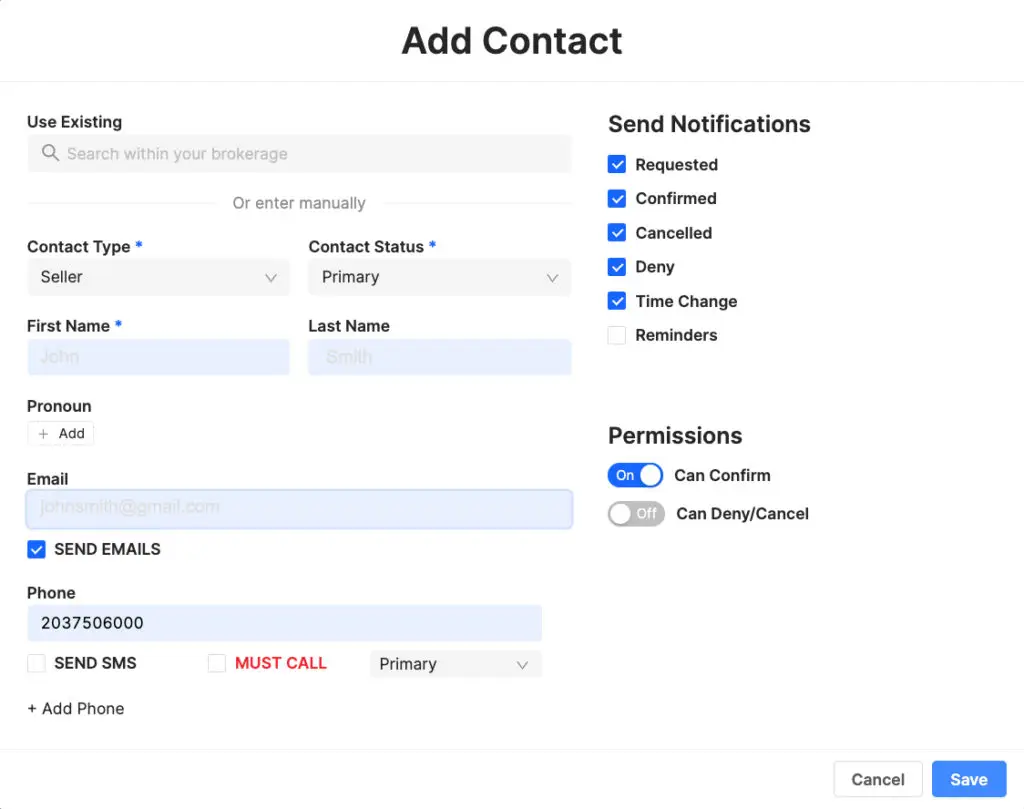Click the search magnifier icon
The image size is (1024, 809).
(x=50, y=154)
